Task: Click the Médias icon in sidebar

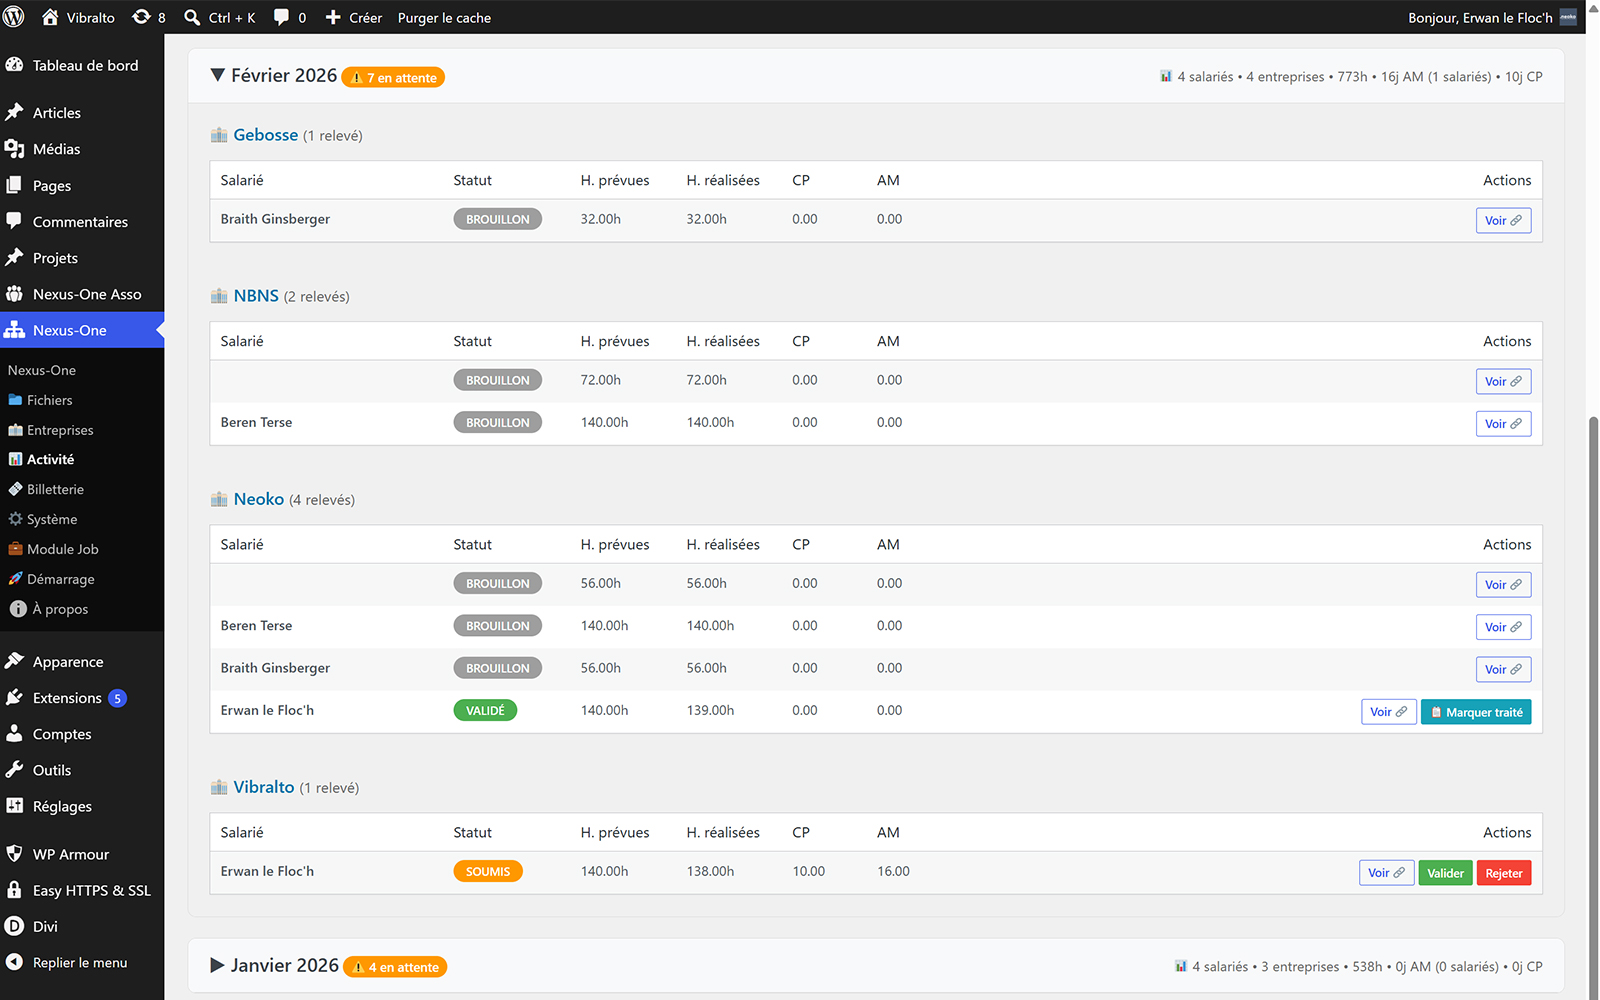Action: point(14,149)
